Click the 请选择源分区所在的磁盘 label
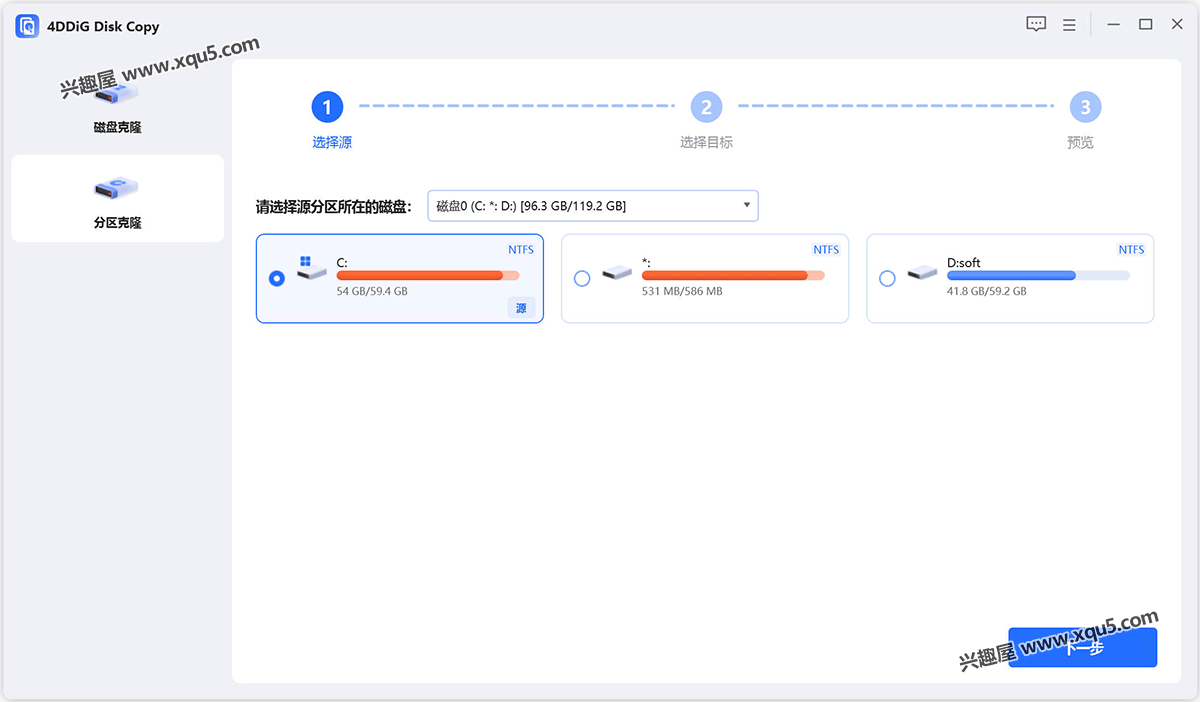Screen dimensions: 1200x702 click(333, 207)
